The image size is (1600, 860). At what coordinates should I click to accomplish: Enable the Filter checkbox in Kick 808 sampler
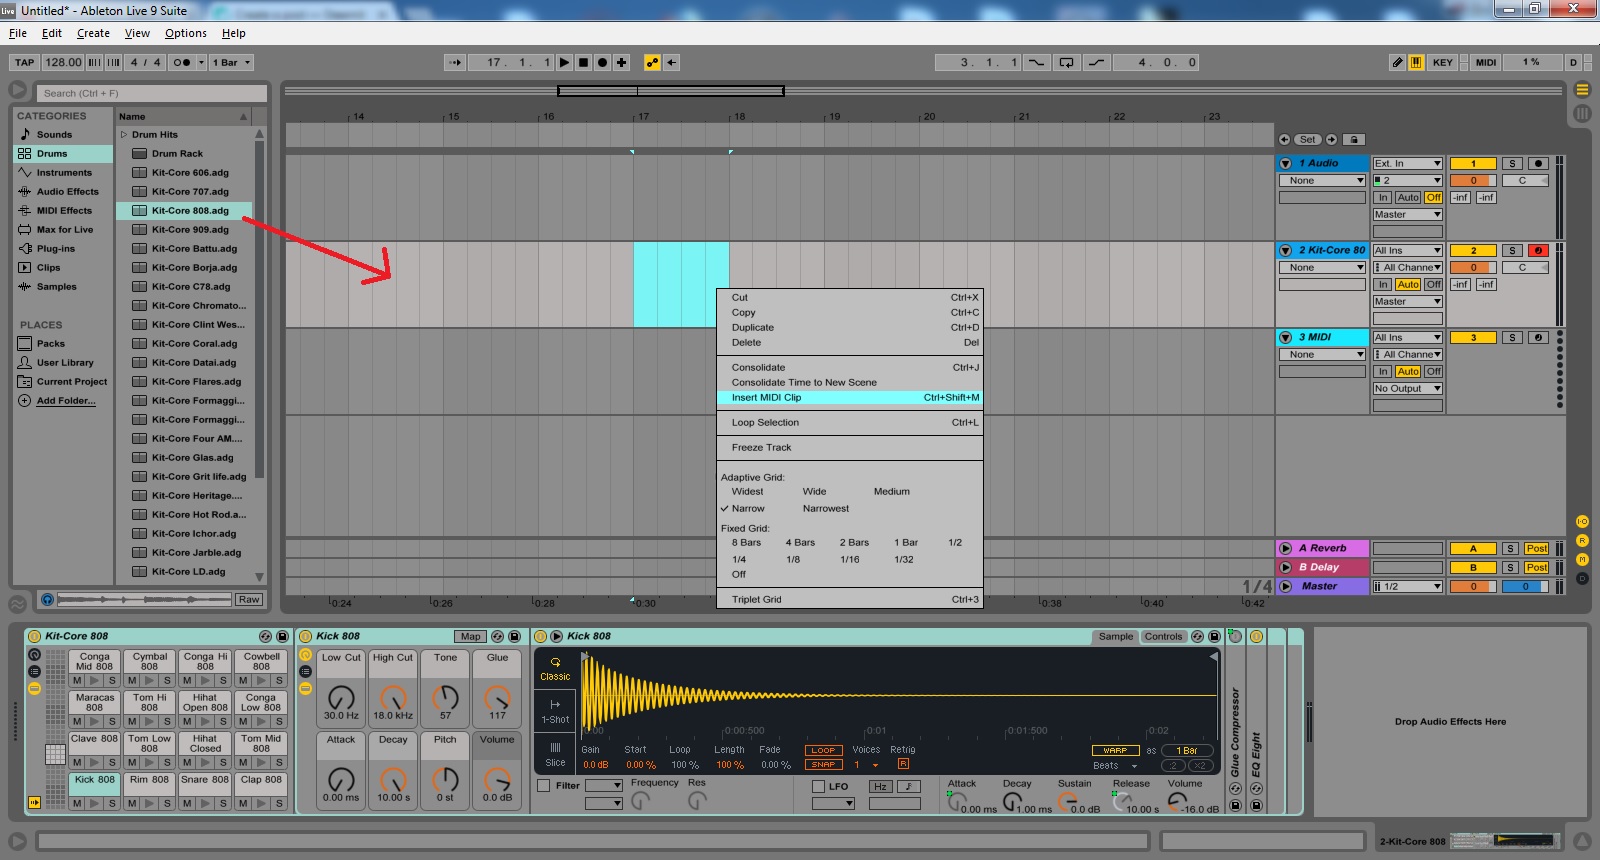coord(543,785)
